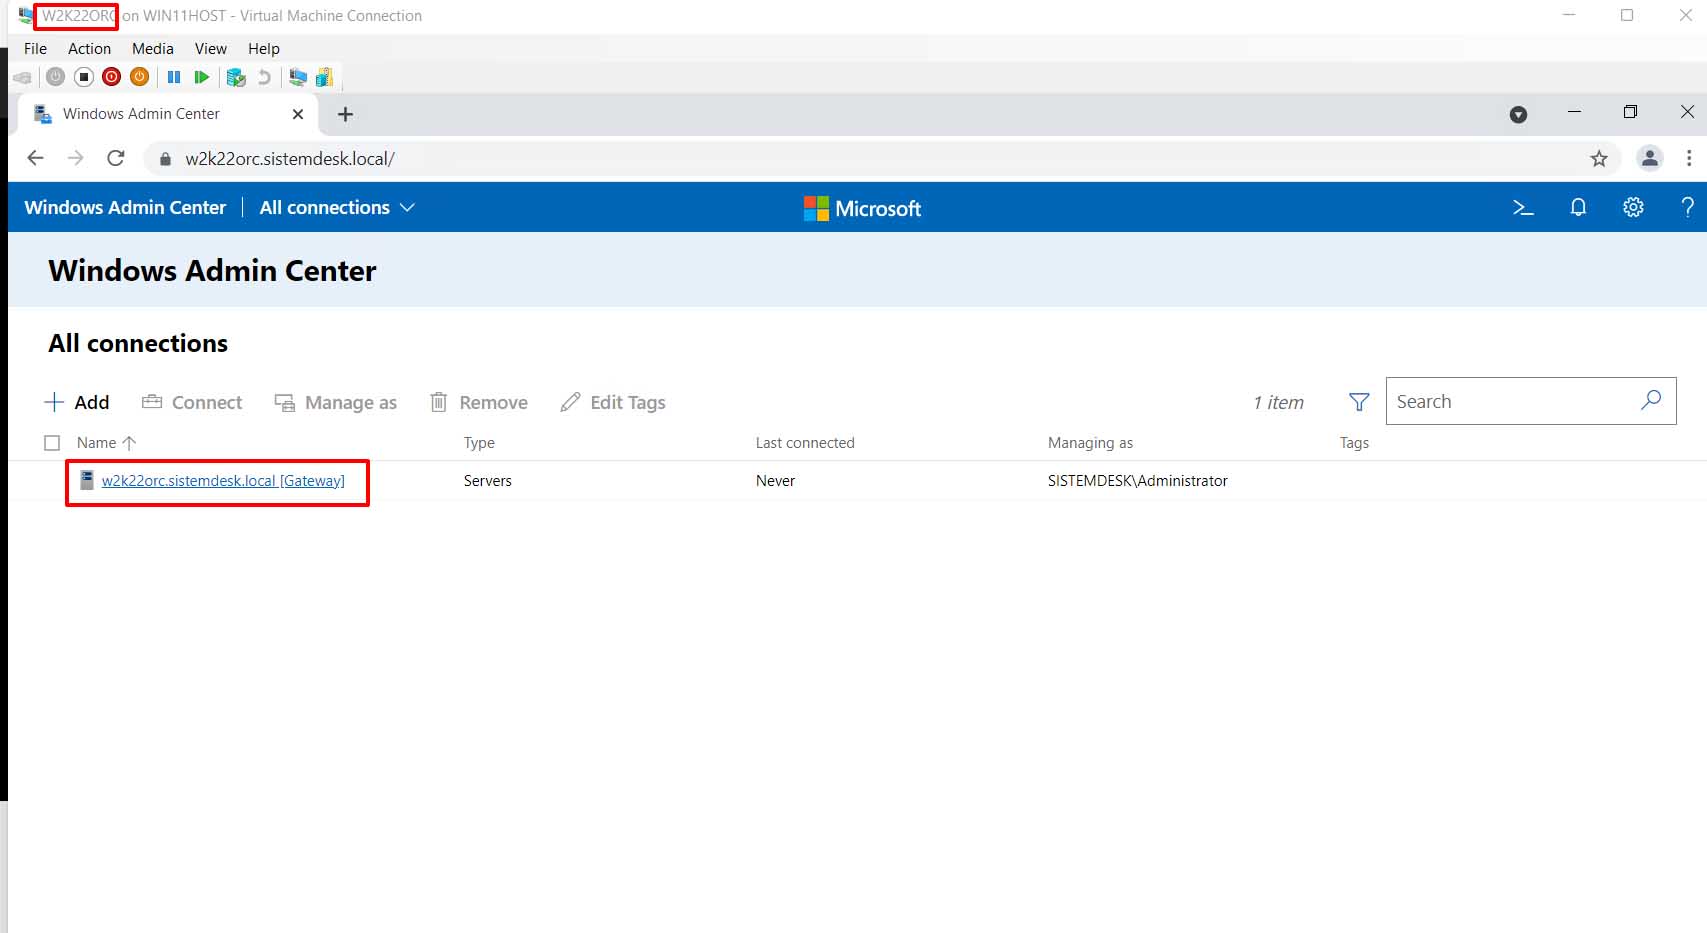Click the 'Servers' type cell
Image resolution: width=1707 pixels, height=933 pixels.
(488, 481)
